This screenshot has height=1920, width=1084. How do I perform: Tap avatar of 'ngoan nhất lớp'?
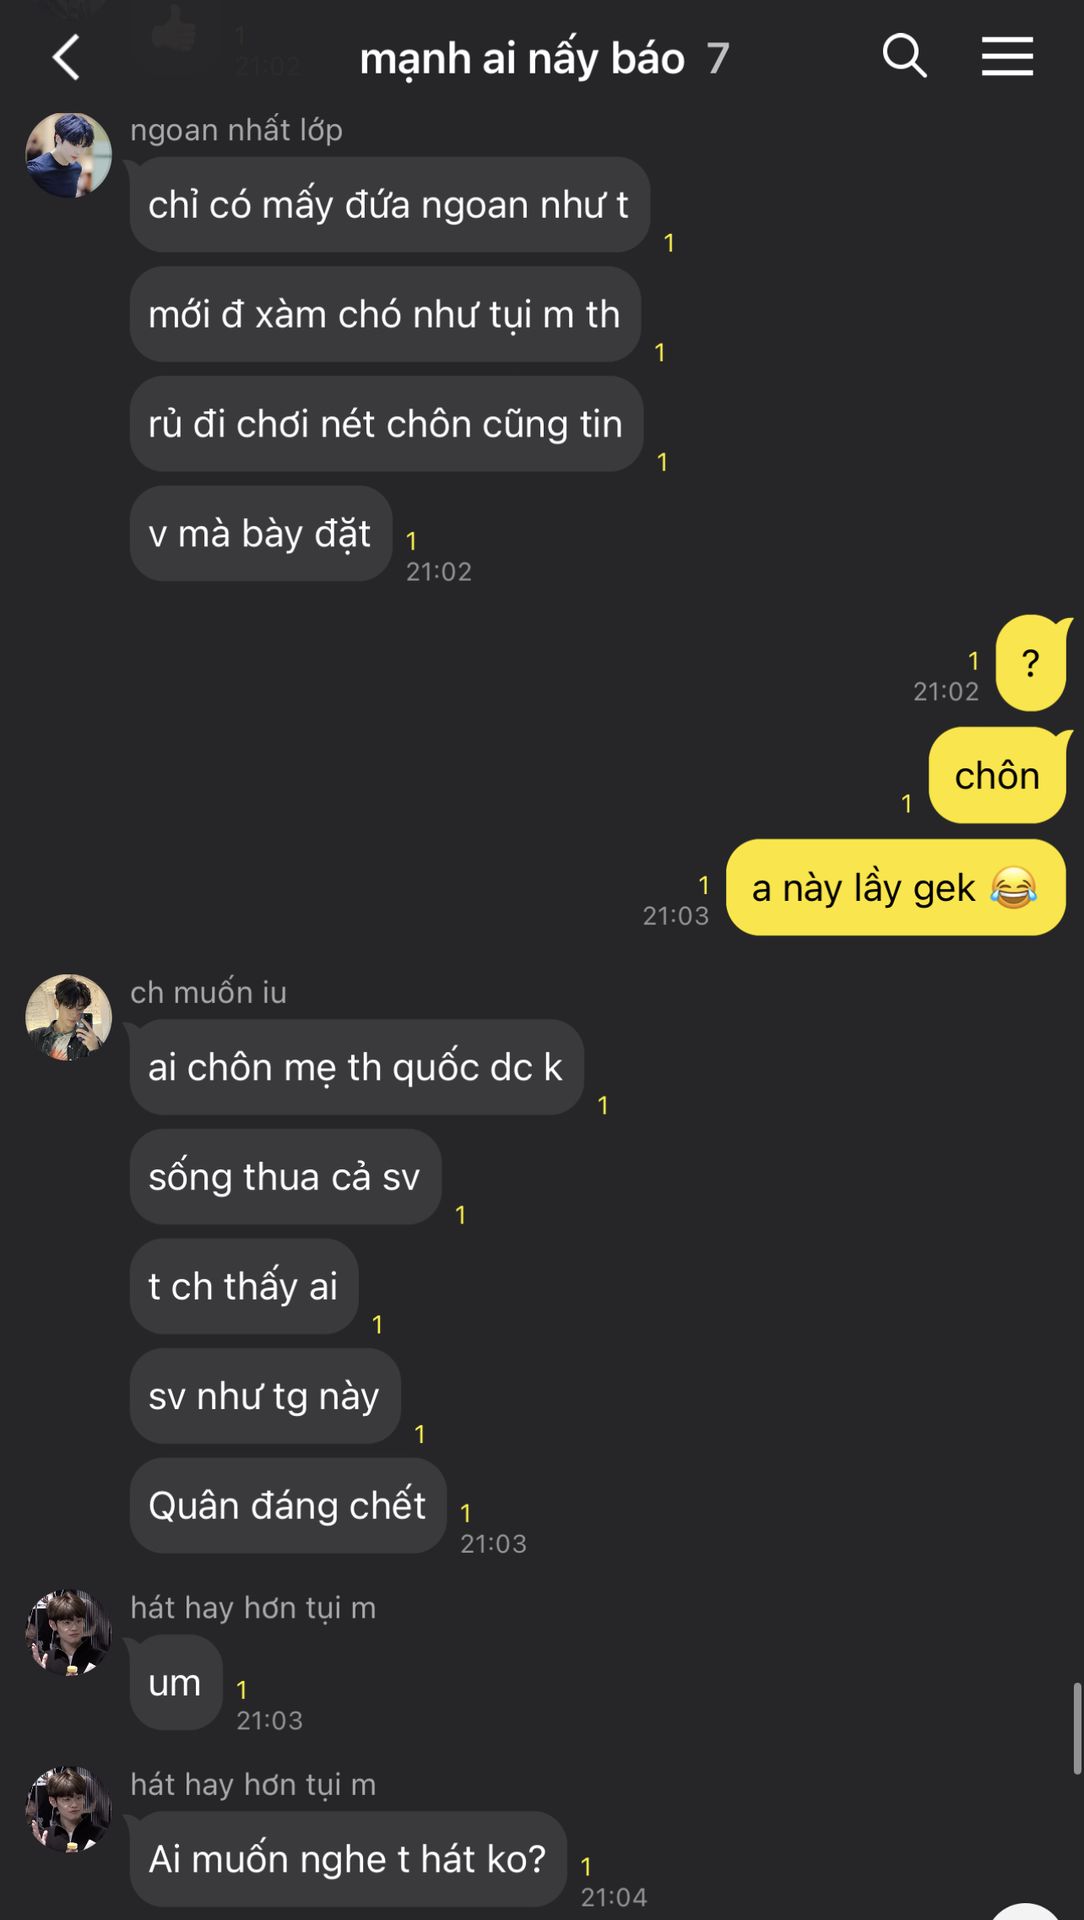(68, 155)
